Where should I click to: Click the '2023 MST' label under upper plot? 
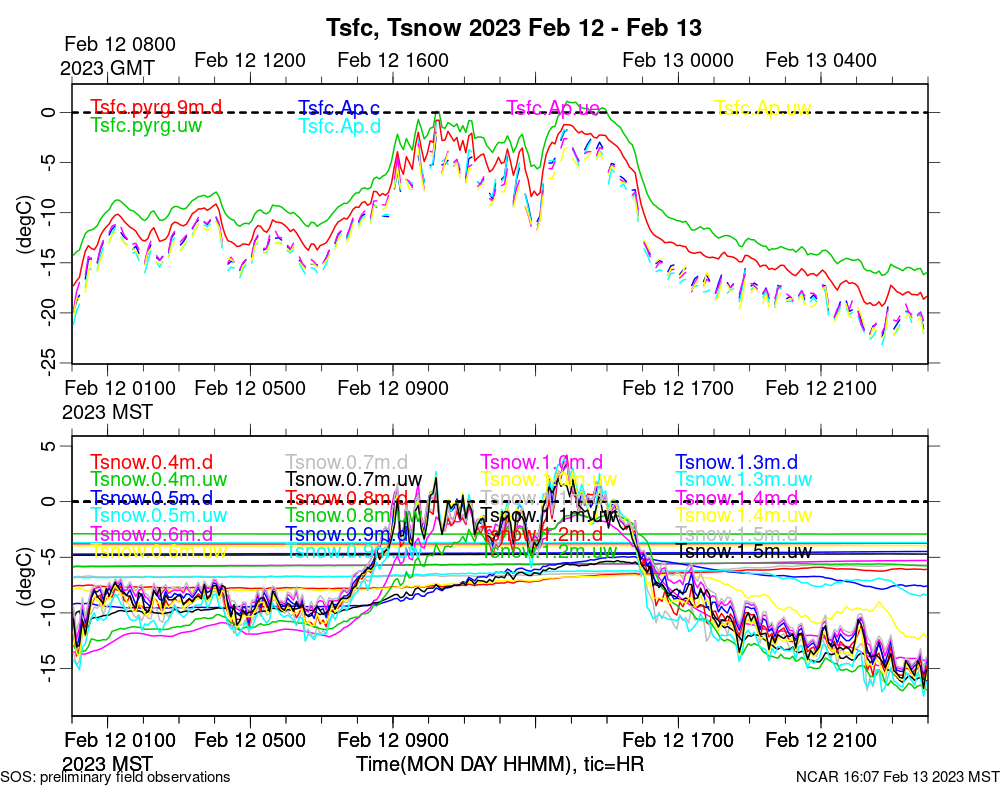(x=107, y=412)
